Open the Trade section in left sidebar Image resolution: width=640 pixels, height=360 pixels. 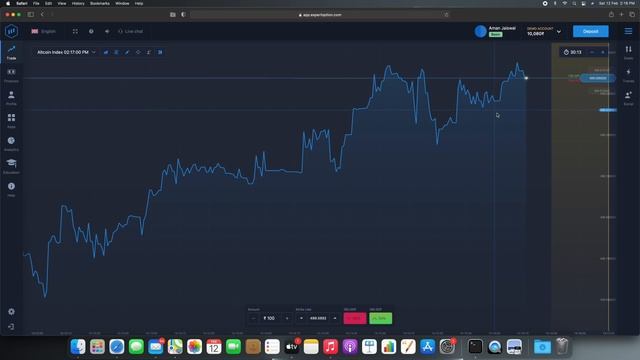tap(11, 52)
